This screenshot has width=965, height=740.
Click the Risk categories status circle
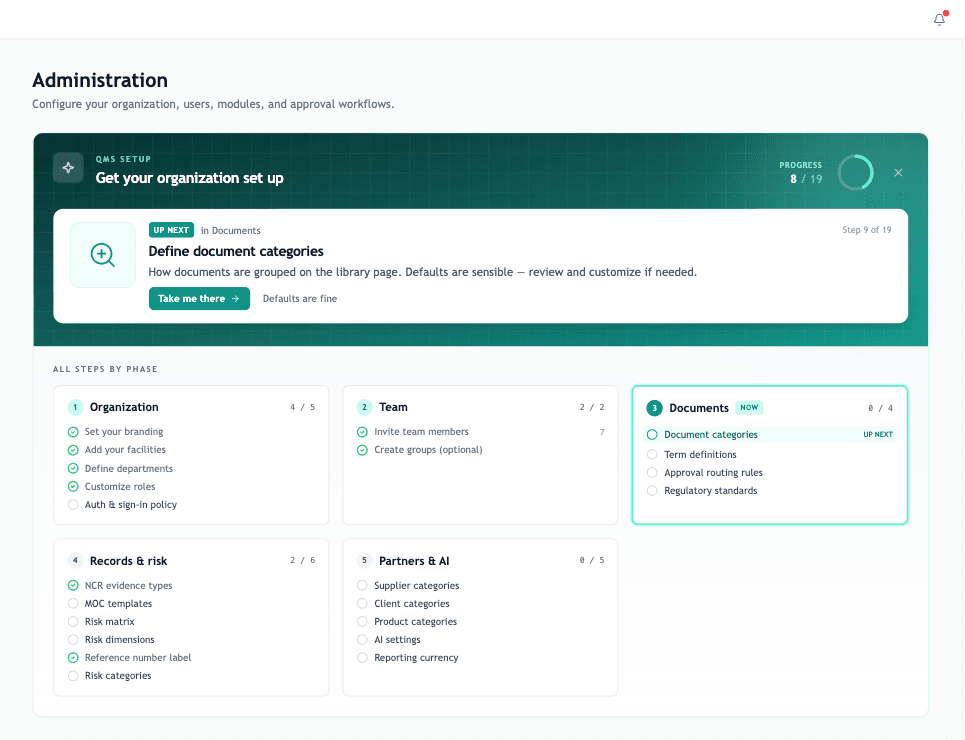pos(73,676)
